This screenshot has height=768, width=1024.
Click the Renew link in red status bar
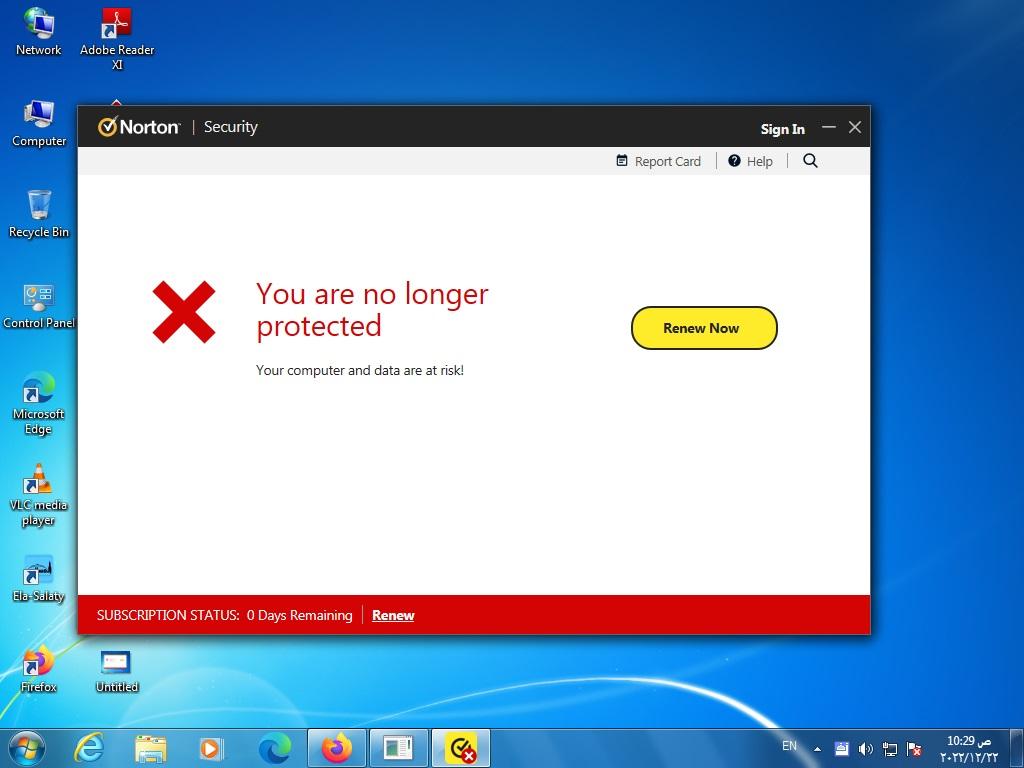tap(393, 615)
